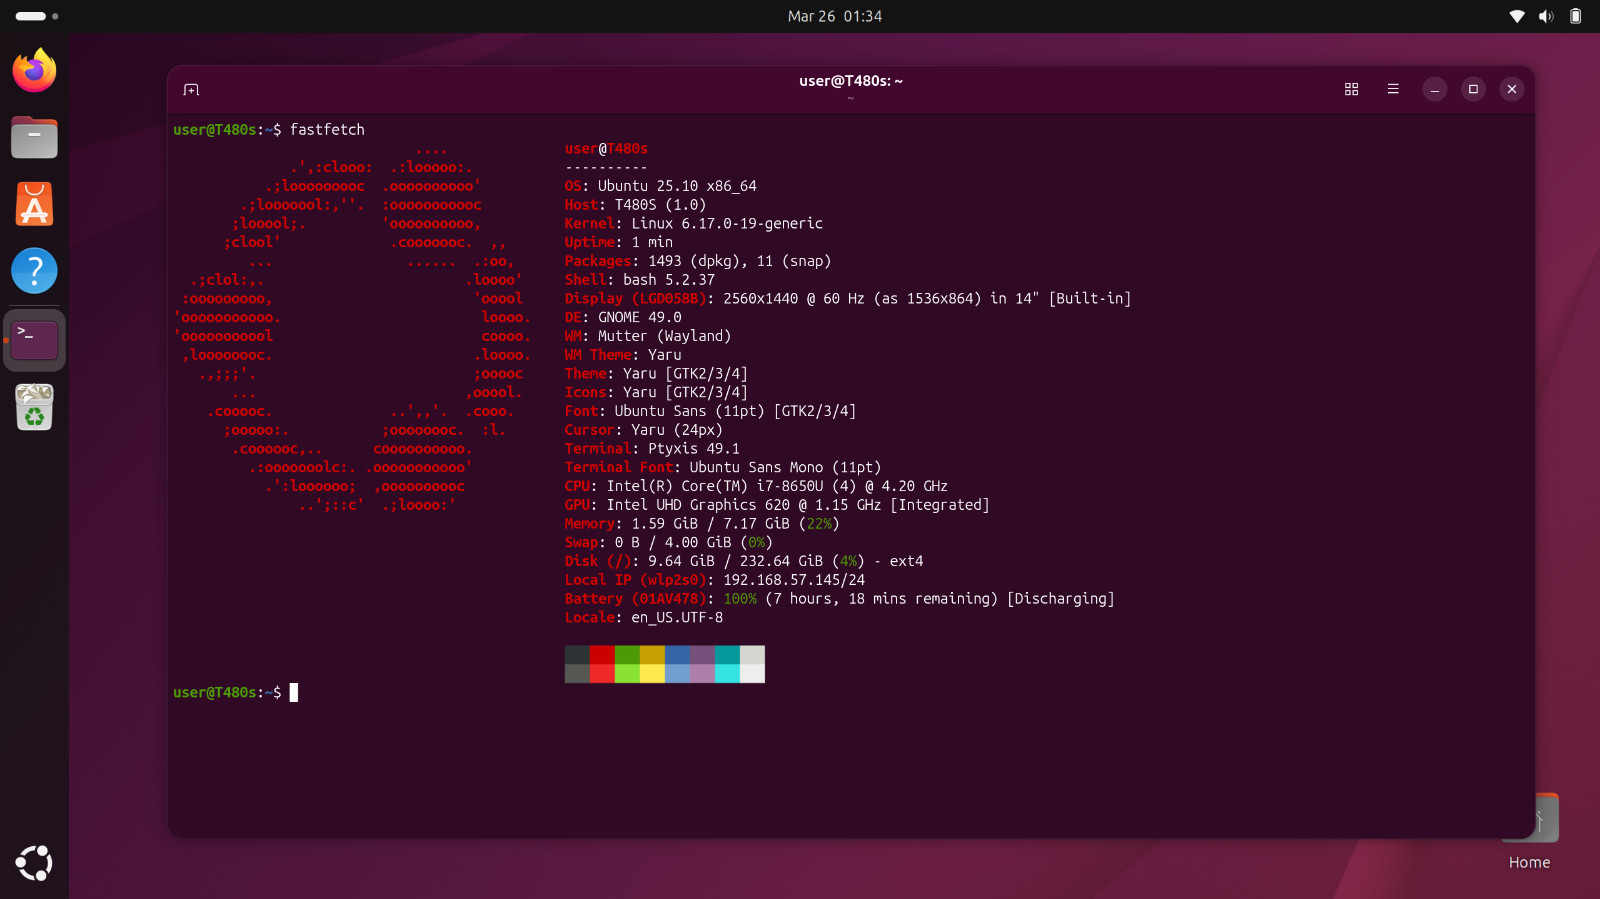Launch Firefox from the dock
The image size is (1600, 899).
pyautogui.click(x=34, y=70)
